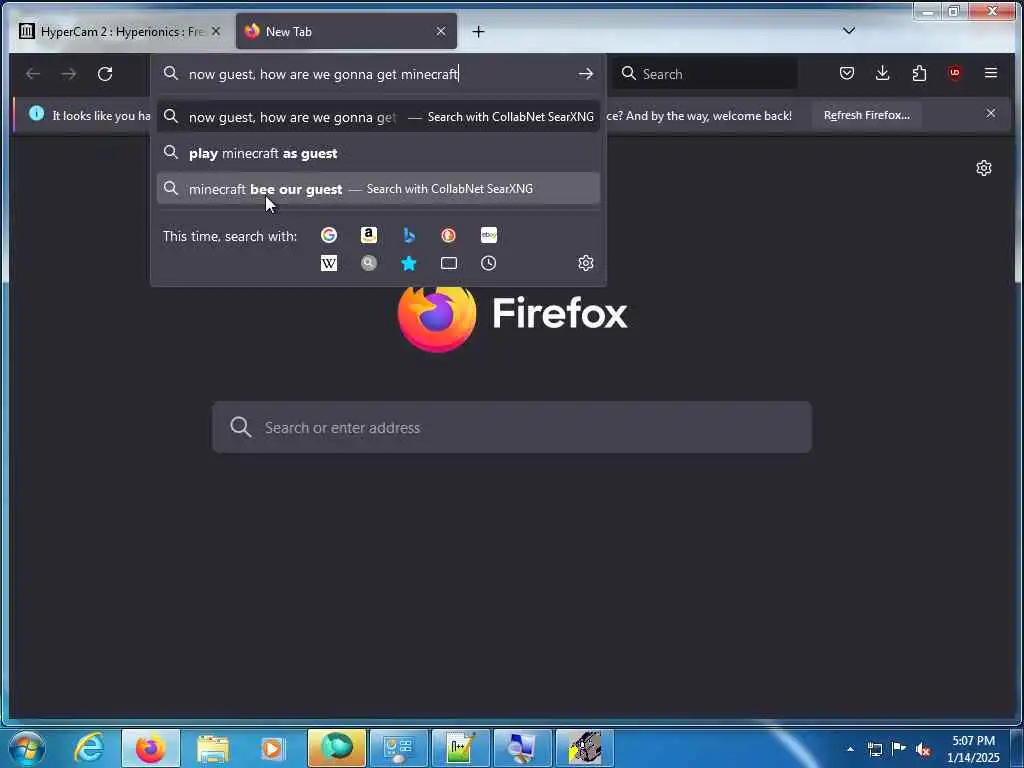Search with Bing one-off icon

(409, 235)
